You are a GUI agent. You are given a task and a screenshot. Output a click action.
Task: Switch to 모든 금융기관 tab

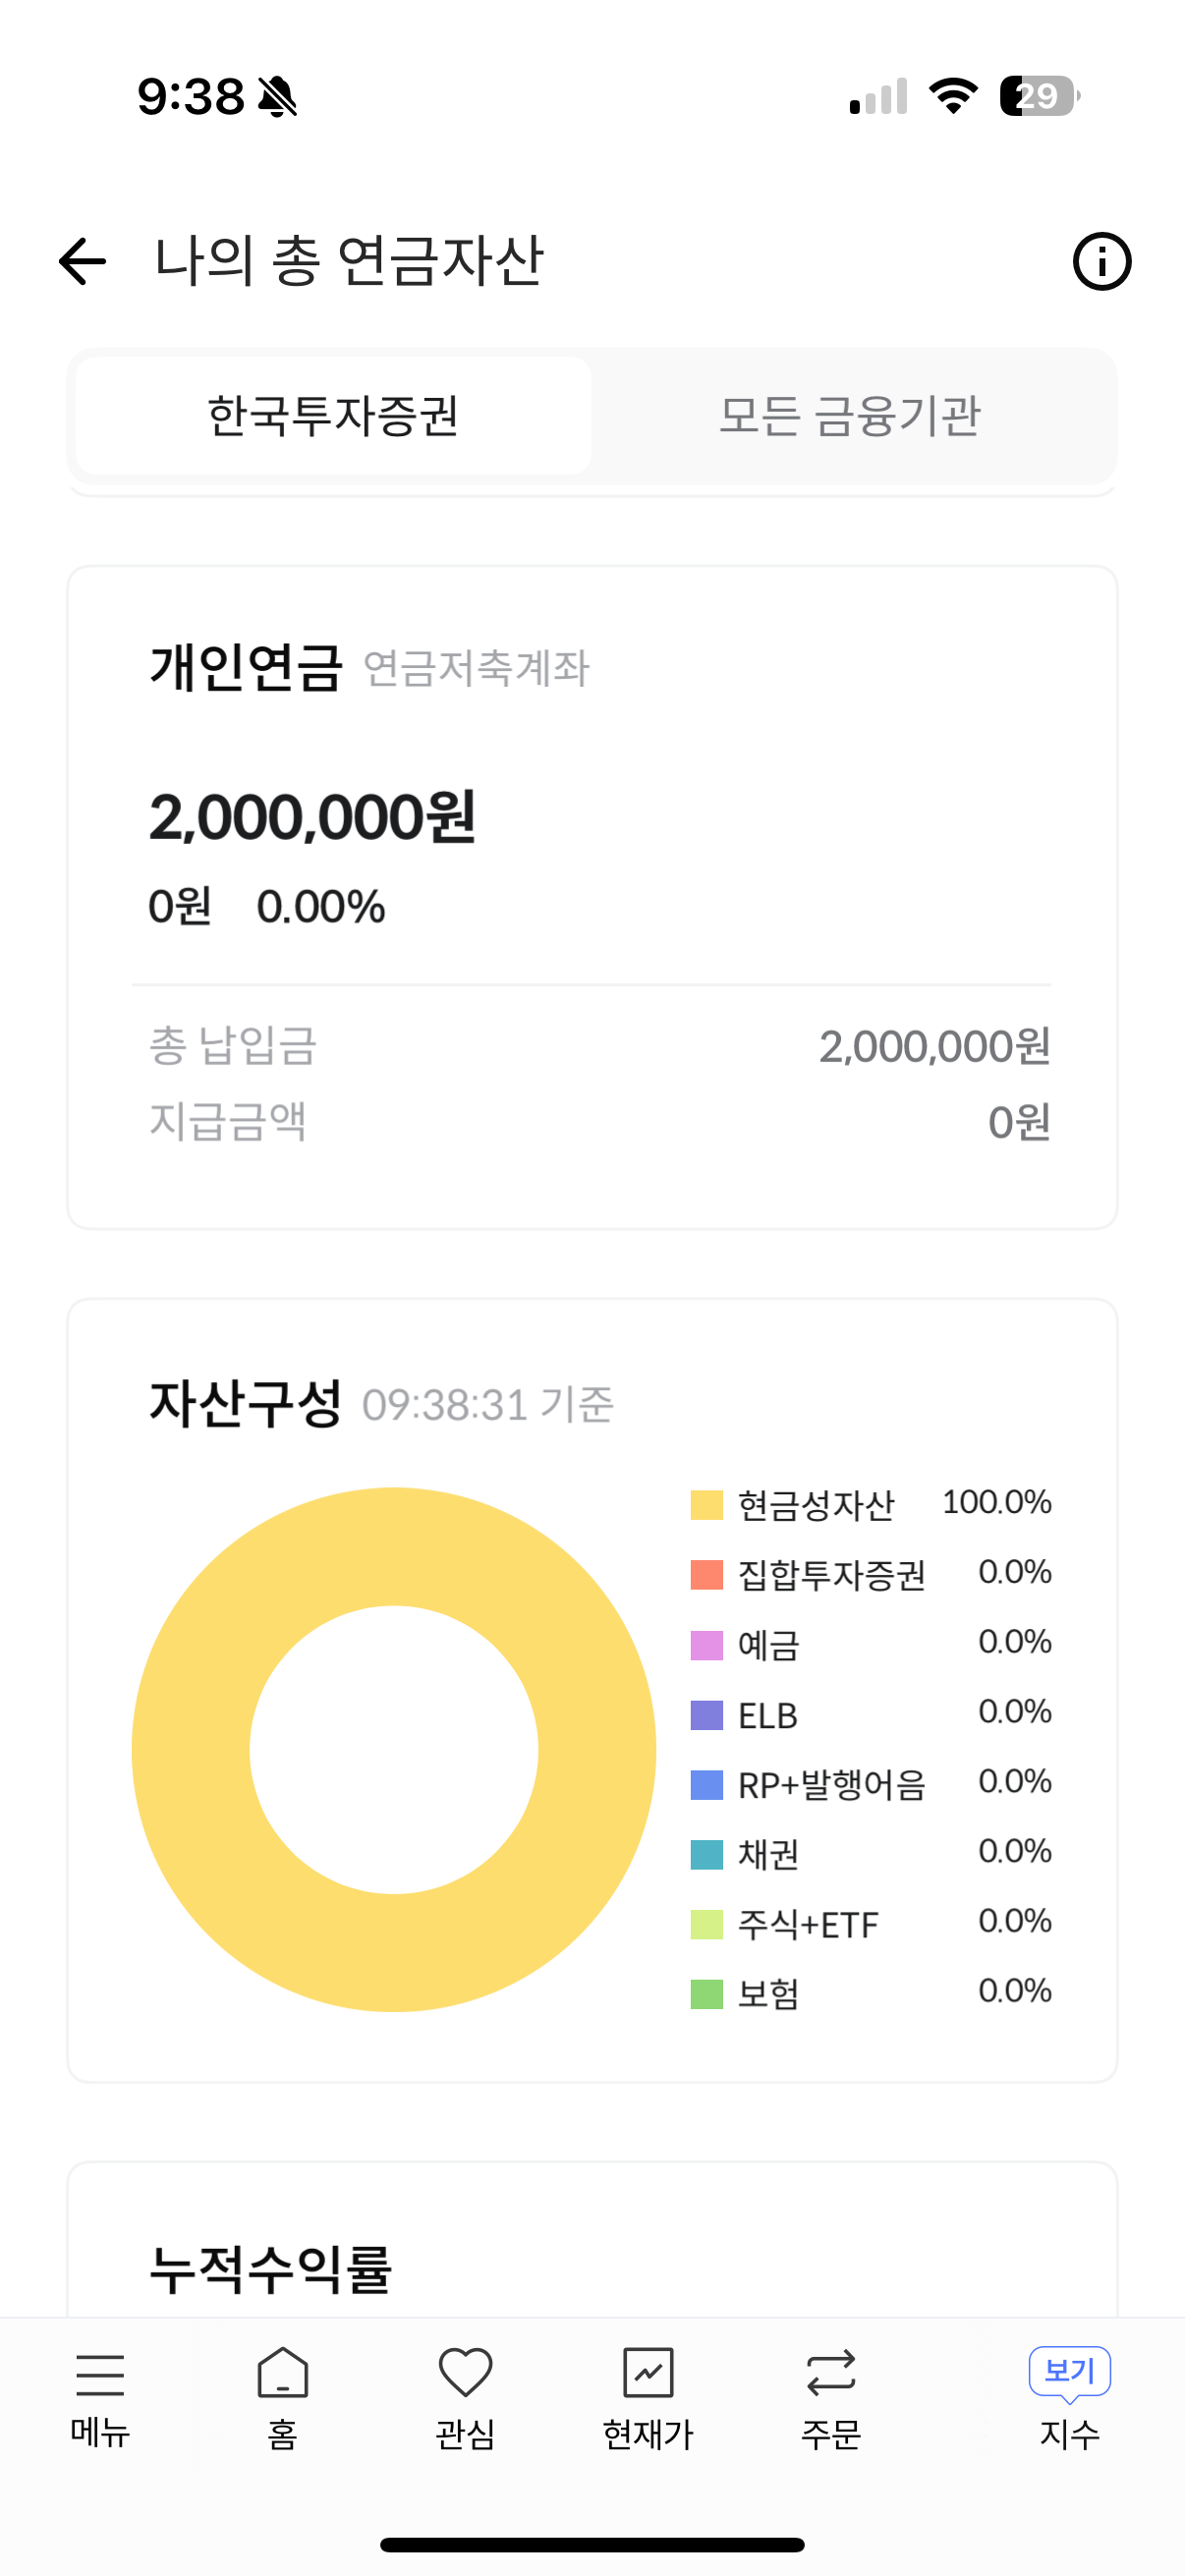850,416
